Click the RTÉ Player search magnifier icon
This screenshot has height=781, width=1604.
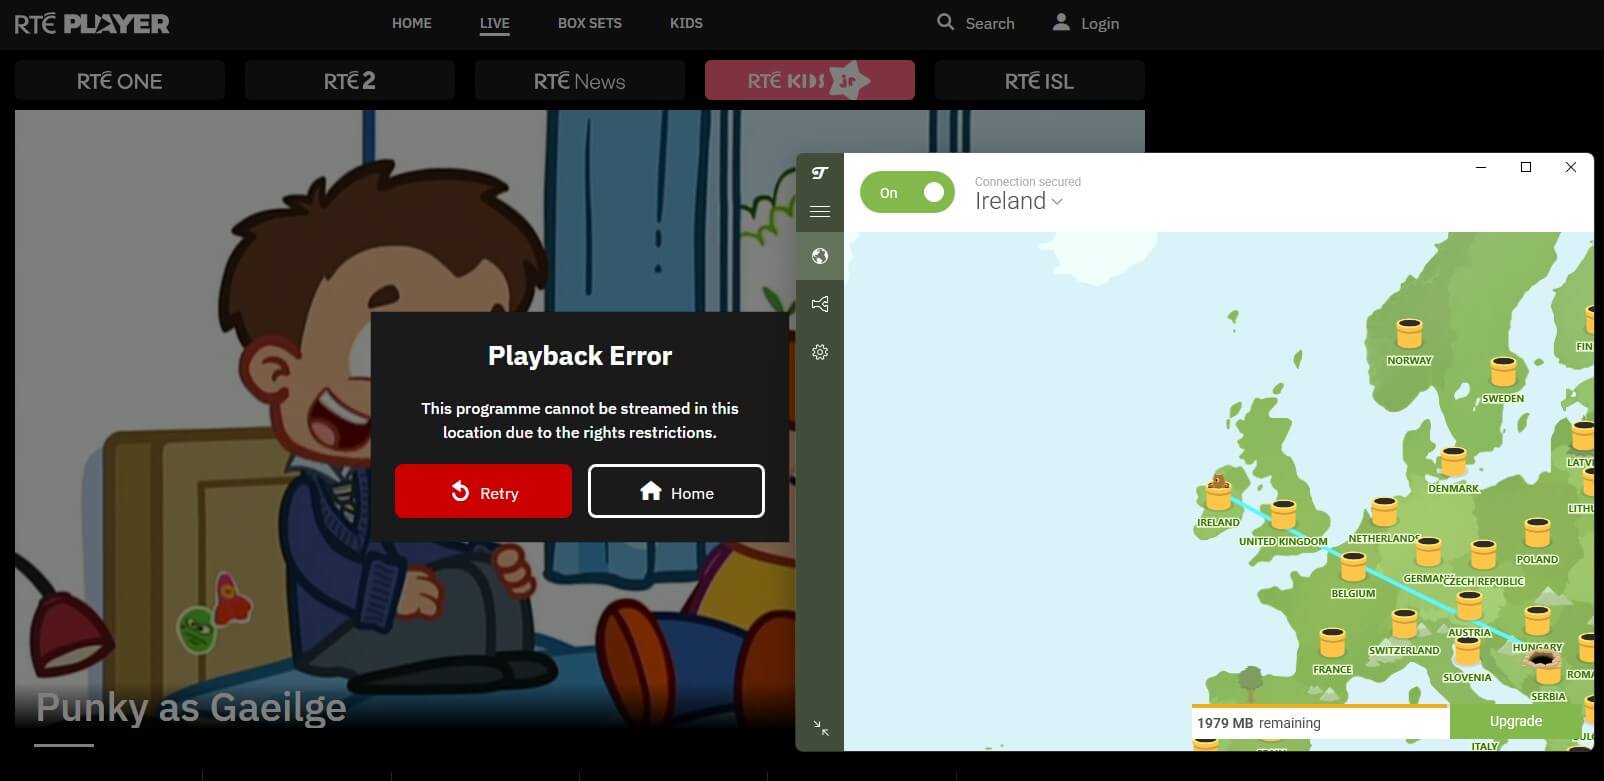point(945,22)
